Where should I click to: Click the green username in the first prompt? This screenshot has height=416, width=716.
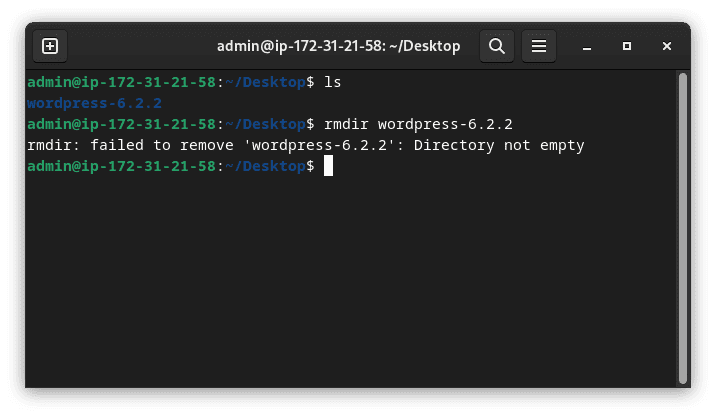121,82
